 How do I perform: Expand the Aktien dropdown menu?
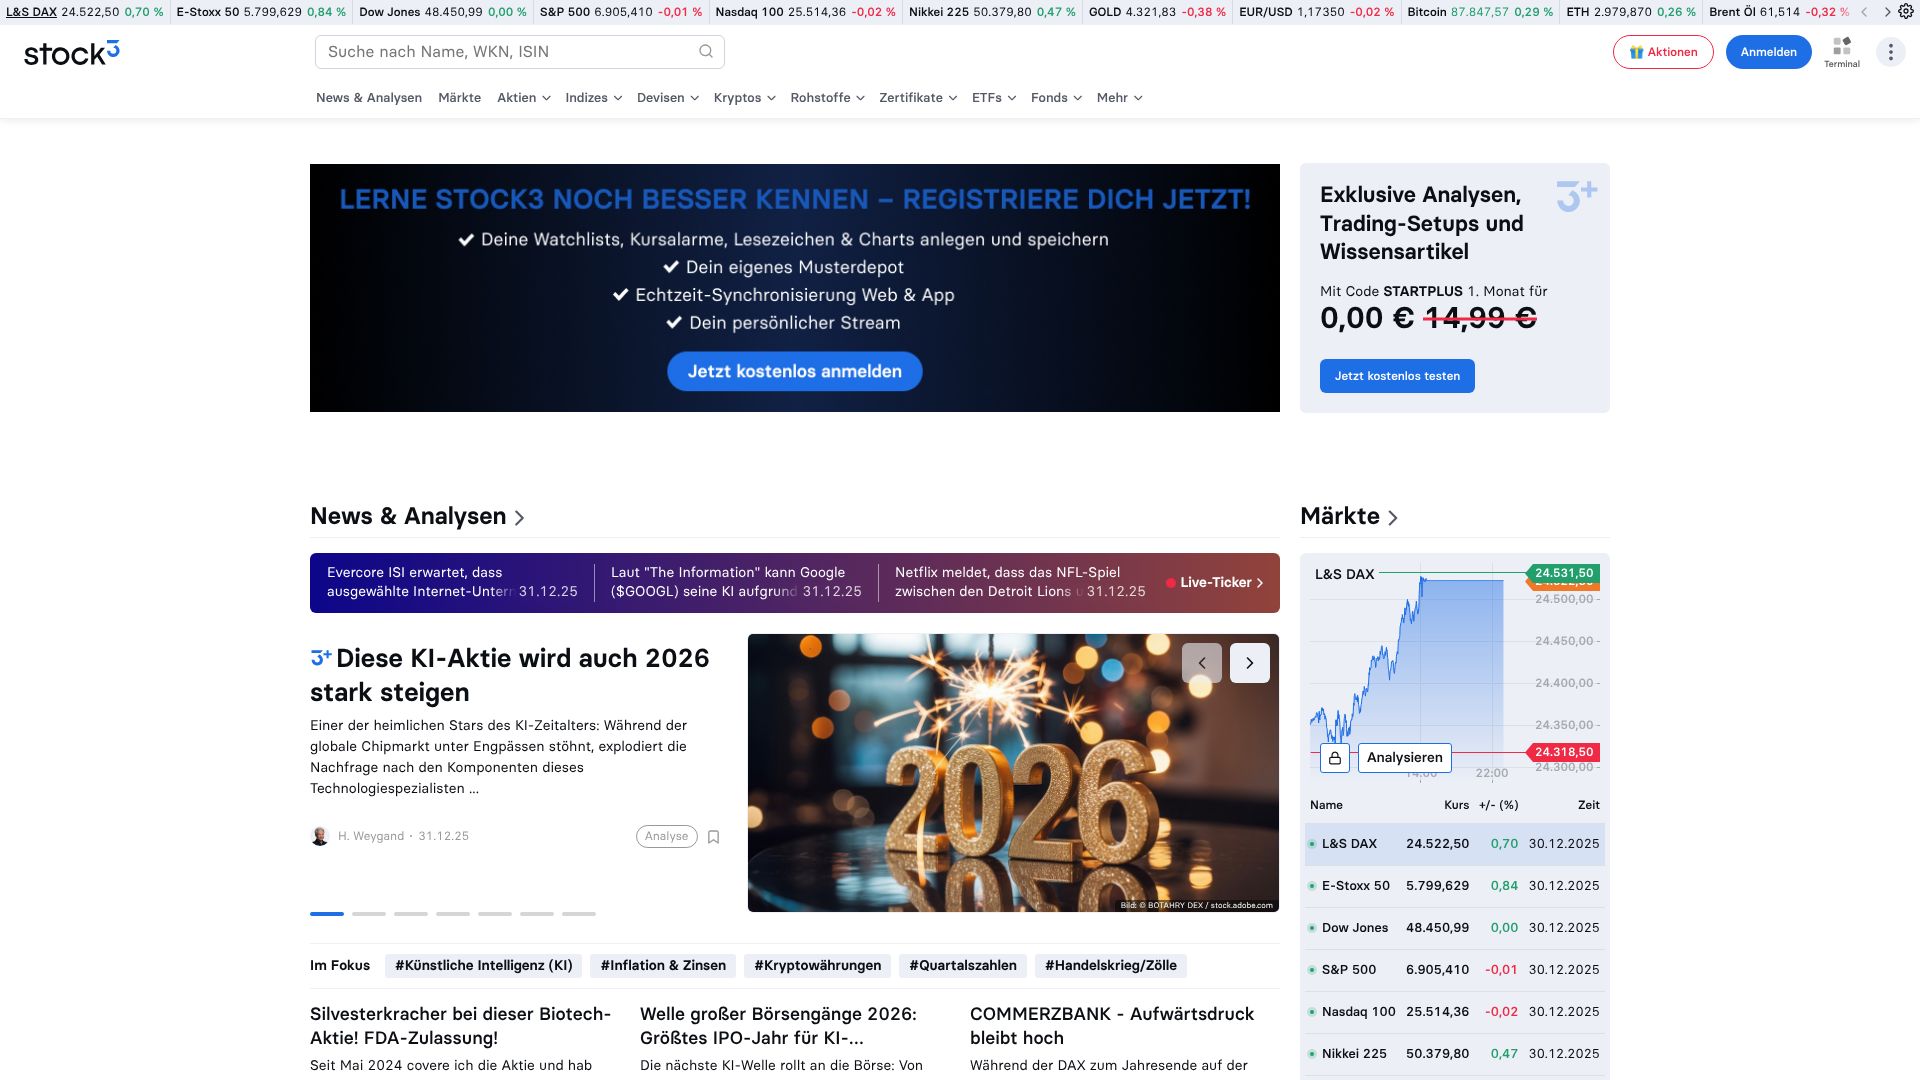(x=523, y=98)
